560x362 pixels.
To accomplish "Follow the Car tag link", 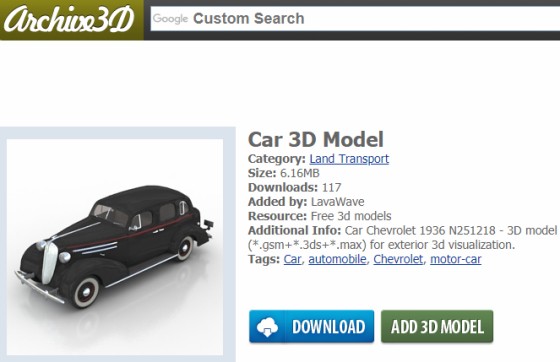I will [x=292, y=259].
